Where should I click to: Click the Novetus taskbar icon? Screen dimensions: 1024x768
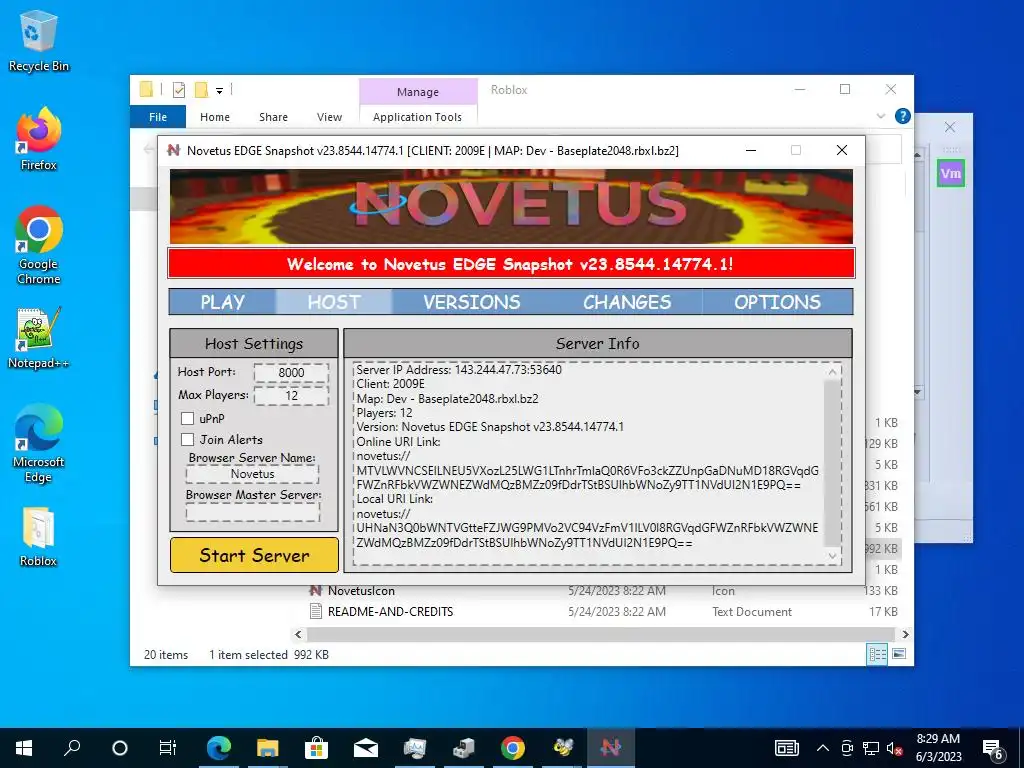[611, 748]
